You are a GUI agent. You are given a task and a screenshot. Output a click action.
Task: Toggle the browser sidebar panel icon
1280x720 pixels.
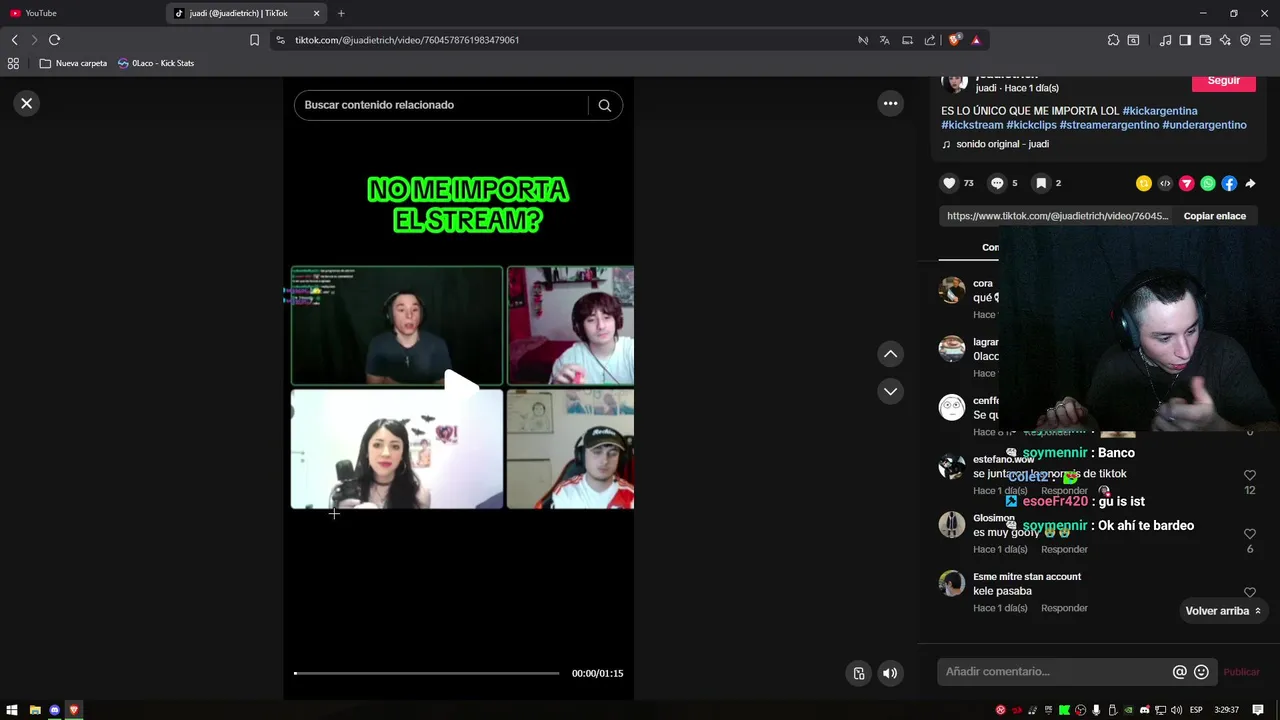[x=1185, y=40]
